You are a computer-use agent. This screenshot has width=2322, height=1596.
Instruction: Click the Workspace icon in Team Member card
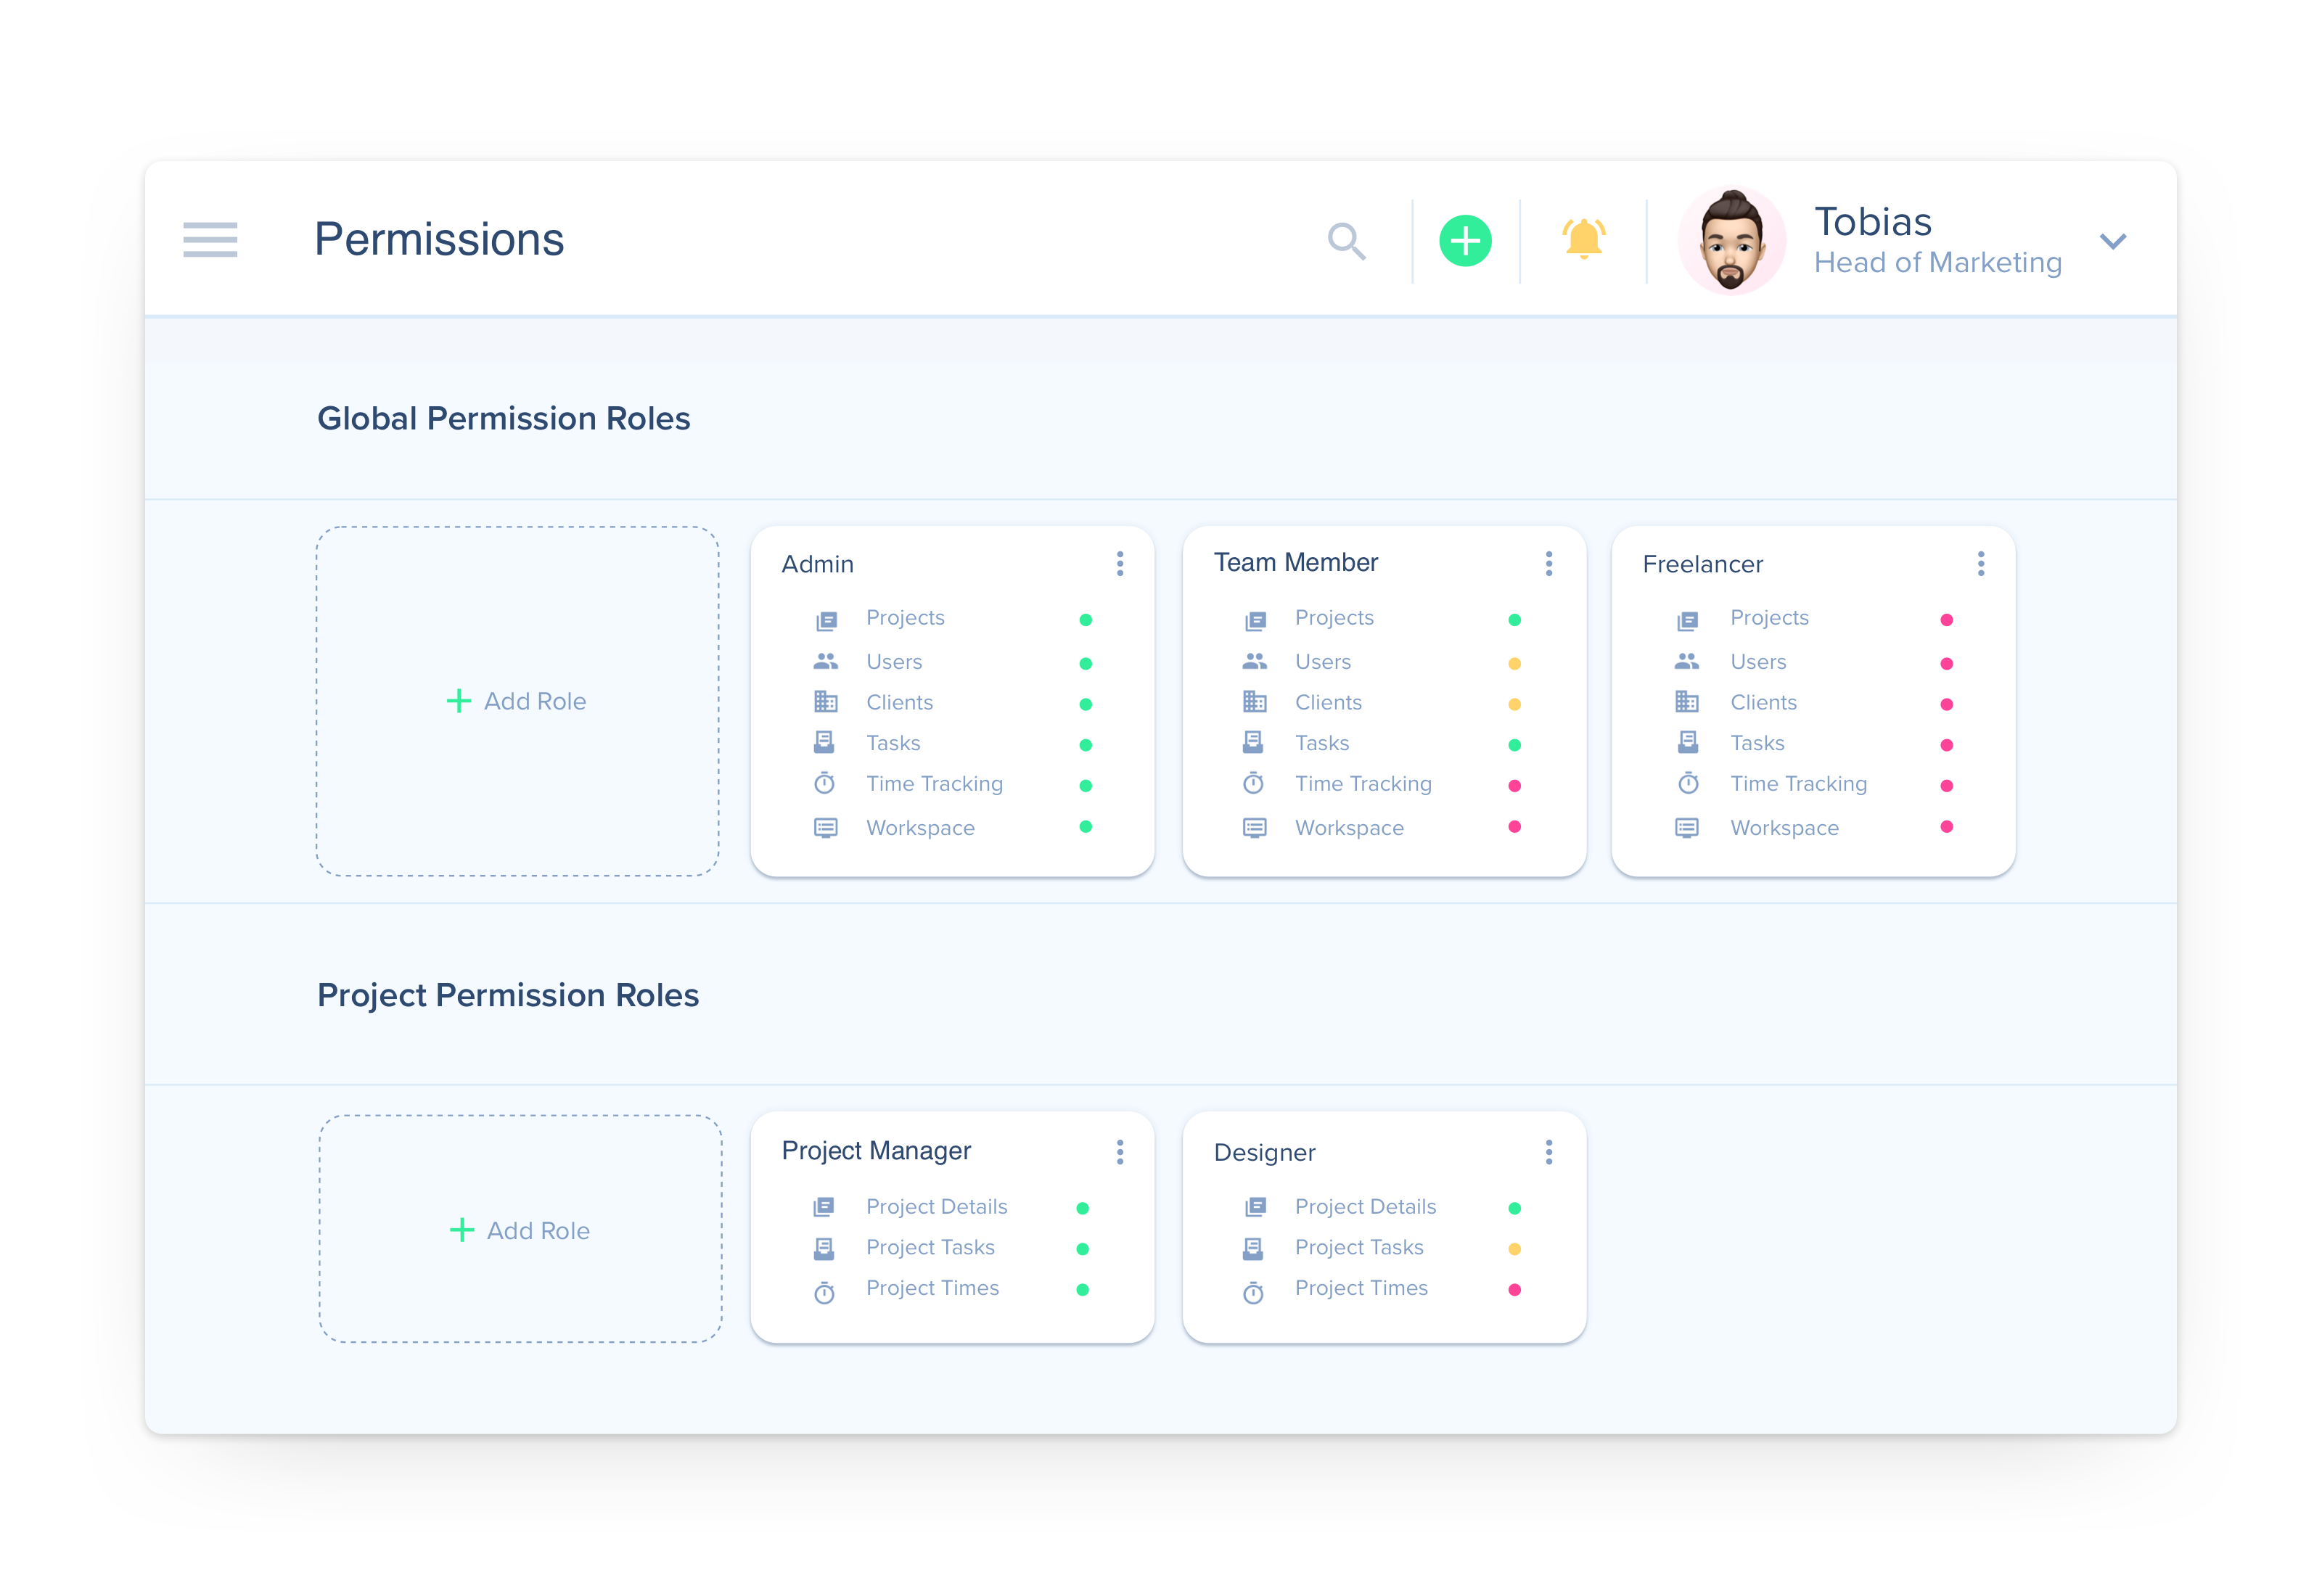1255,828
